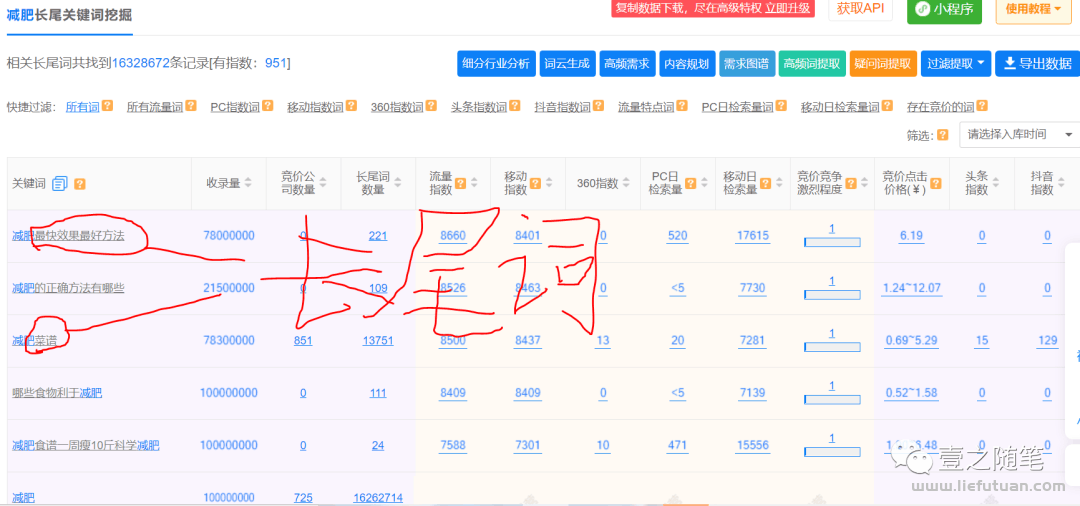Click the 获取API button

pos(860,9)
